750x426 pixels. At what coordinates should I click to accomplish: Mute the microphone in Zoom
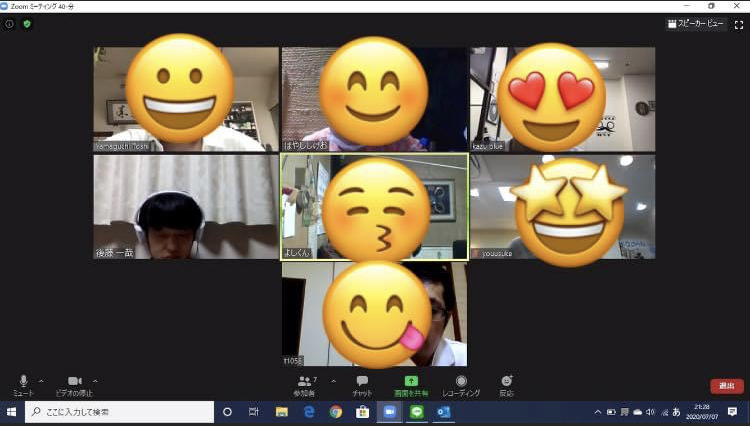pos(23,385)
